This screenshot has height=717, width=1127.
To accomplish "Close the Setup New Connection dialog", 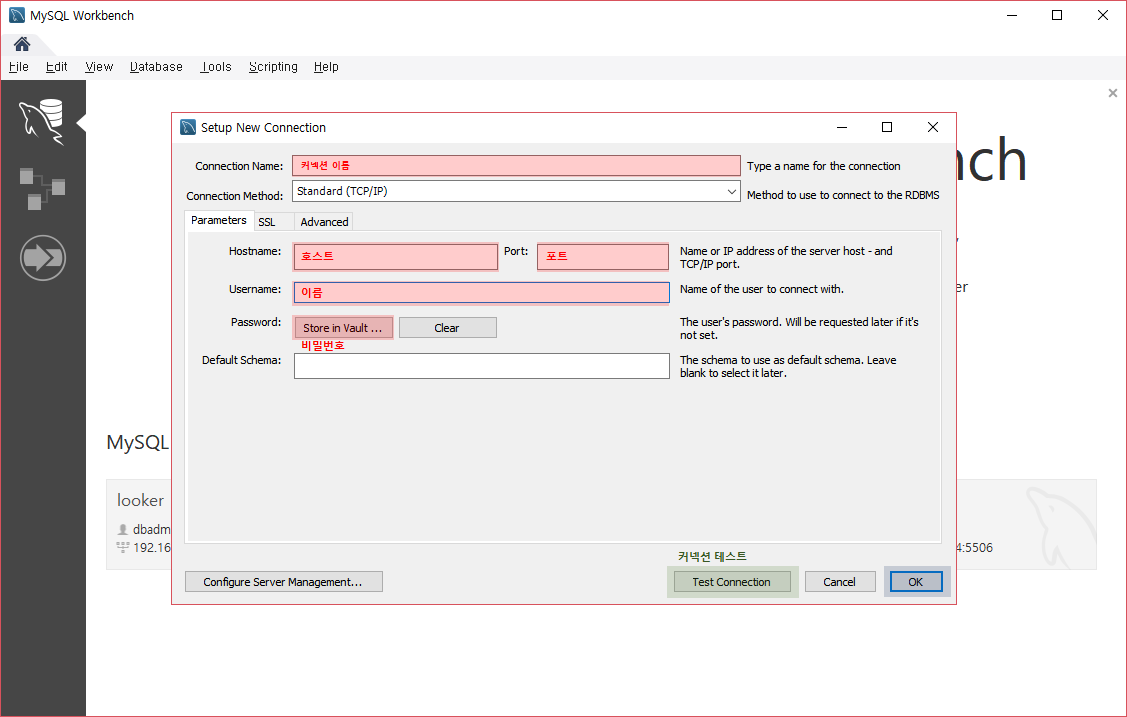I will tap(933, 127).
